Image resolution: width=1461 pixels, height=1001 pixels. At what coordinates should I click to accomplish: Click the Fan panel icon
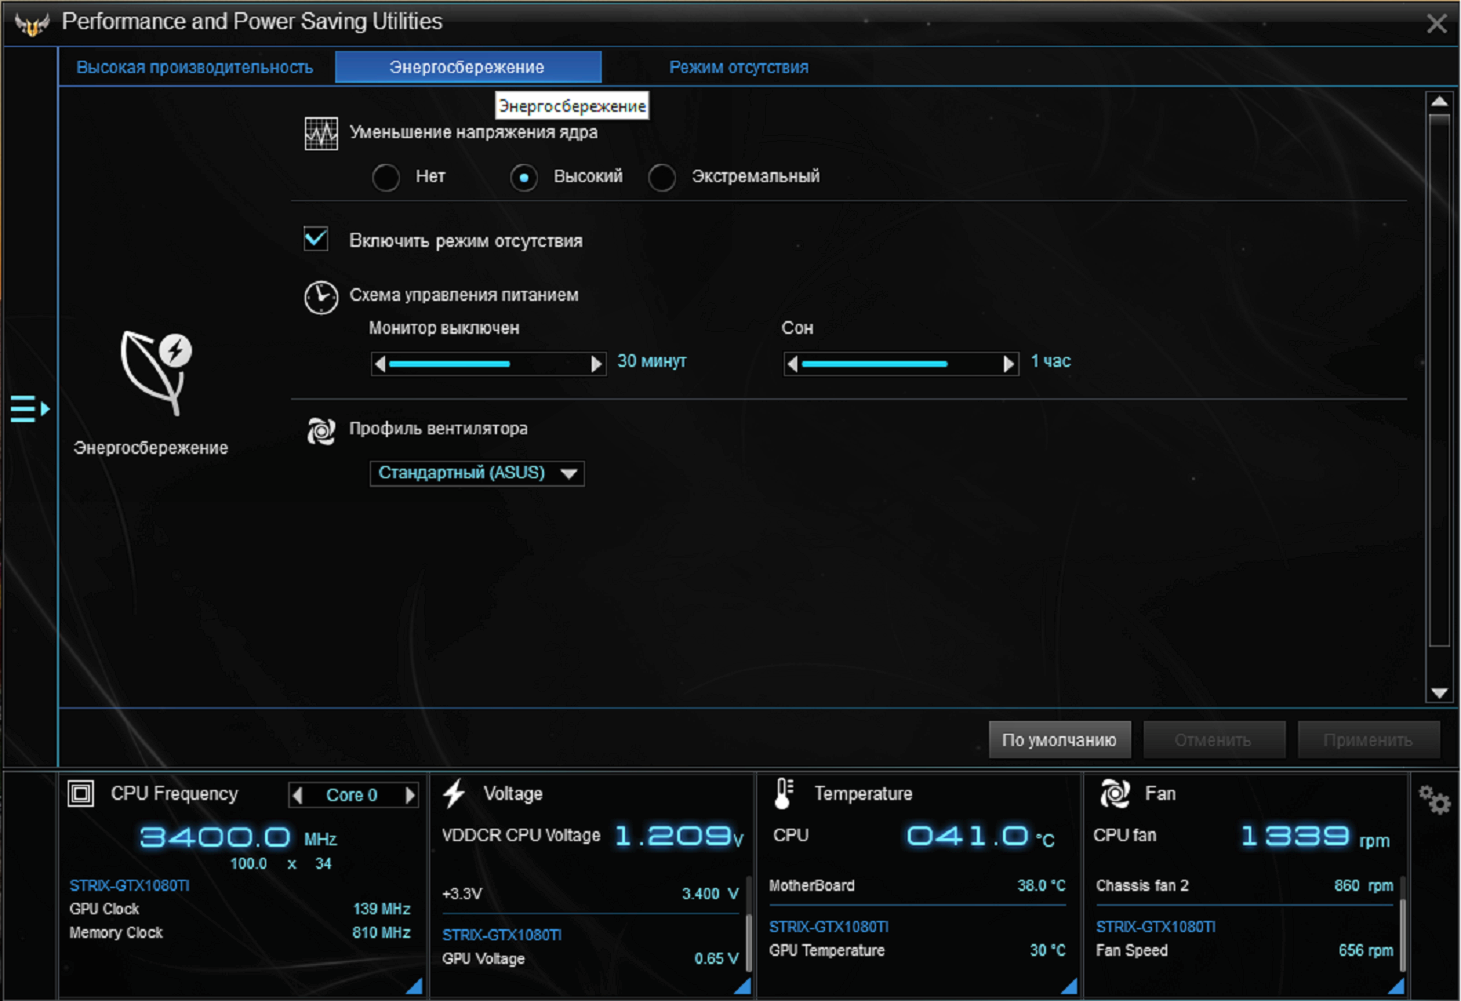click(1115, 794)
